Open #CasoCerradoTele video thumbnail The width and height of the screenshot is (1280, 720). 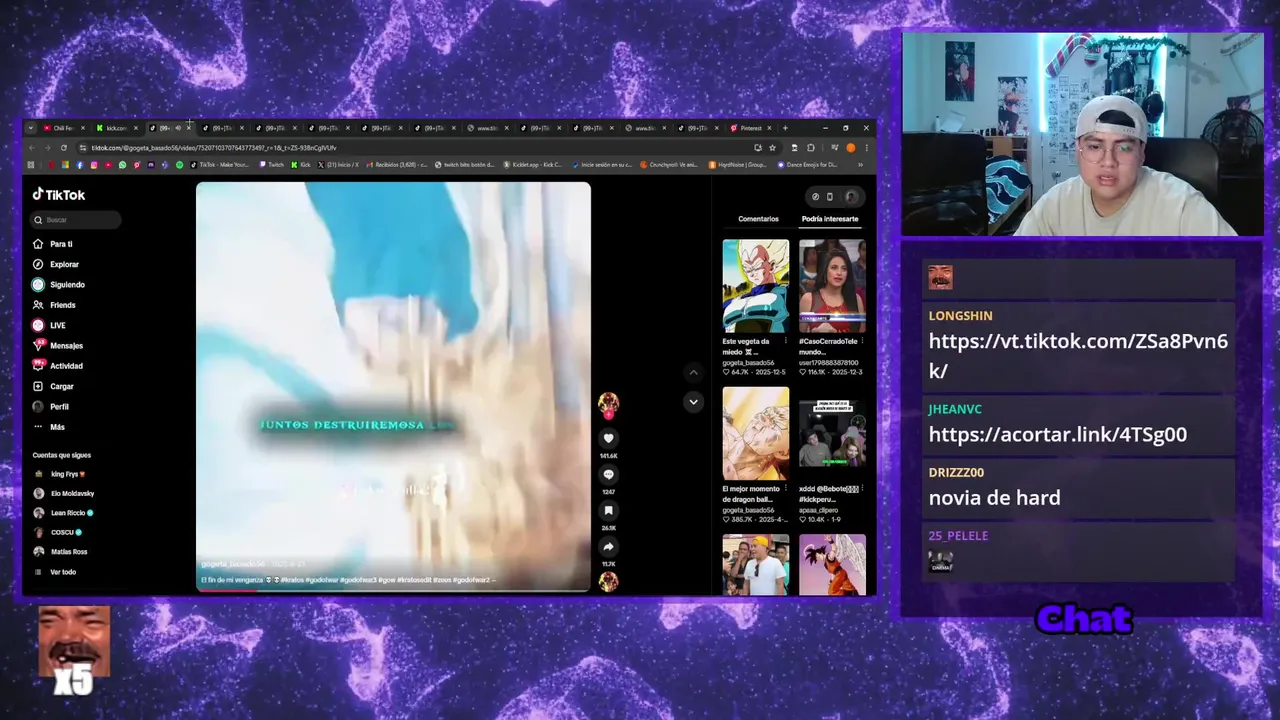click(832, 285)
